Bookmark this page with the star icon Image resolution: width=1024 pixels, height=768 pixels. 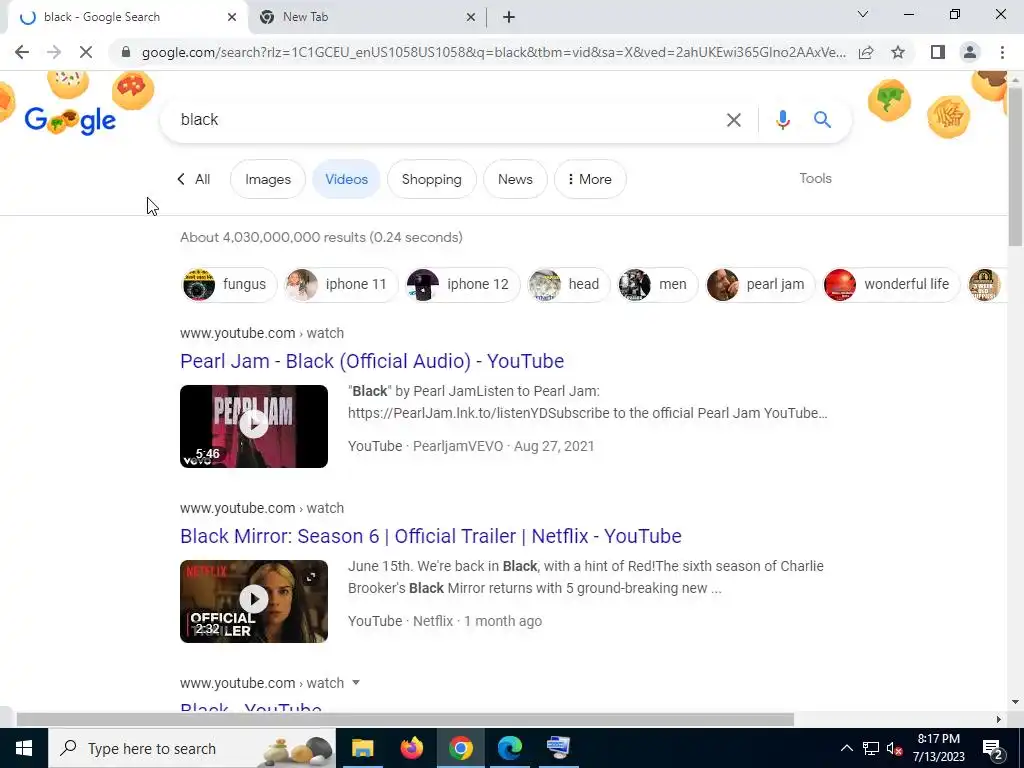[898, 52]
